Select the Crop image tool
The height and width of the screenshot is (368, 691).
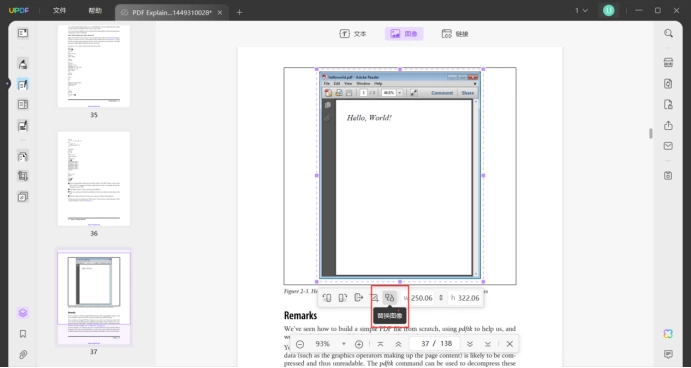click(374, 298)
